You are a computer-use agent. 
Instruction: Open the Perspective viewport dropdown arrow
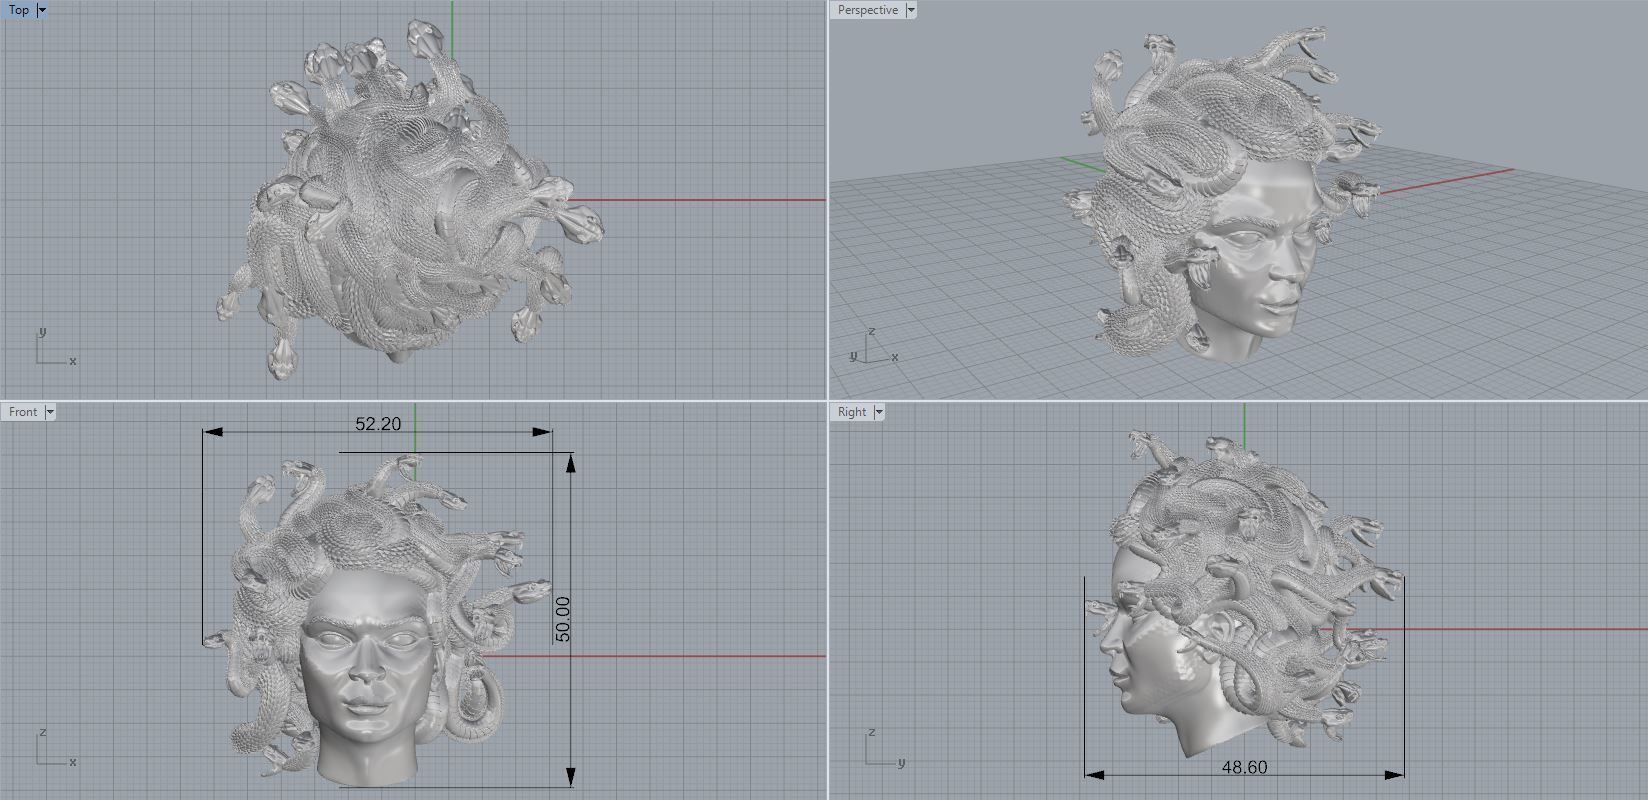(911, 10)
